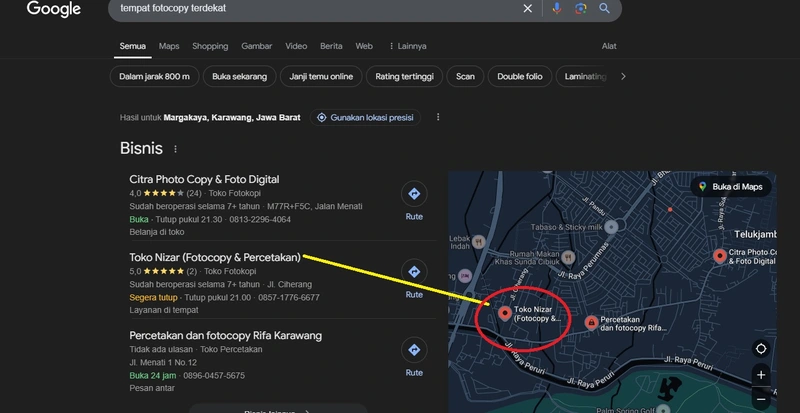Screen dimensions: 800x413
Task: Click Buka di Maps button
Action: pos(731,187)
